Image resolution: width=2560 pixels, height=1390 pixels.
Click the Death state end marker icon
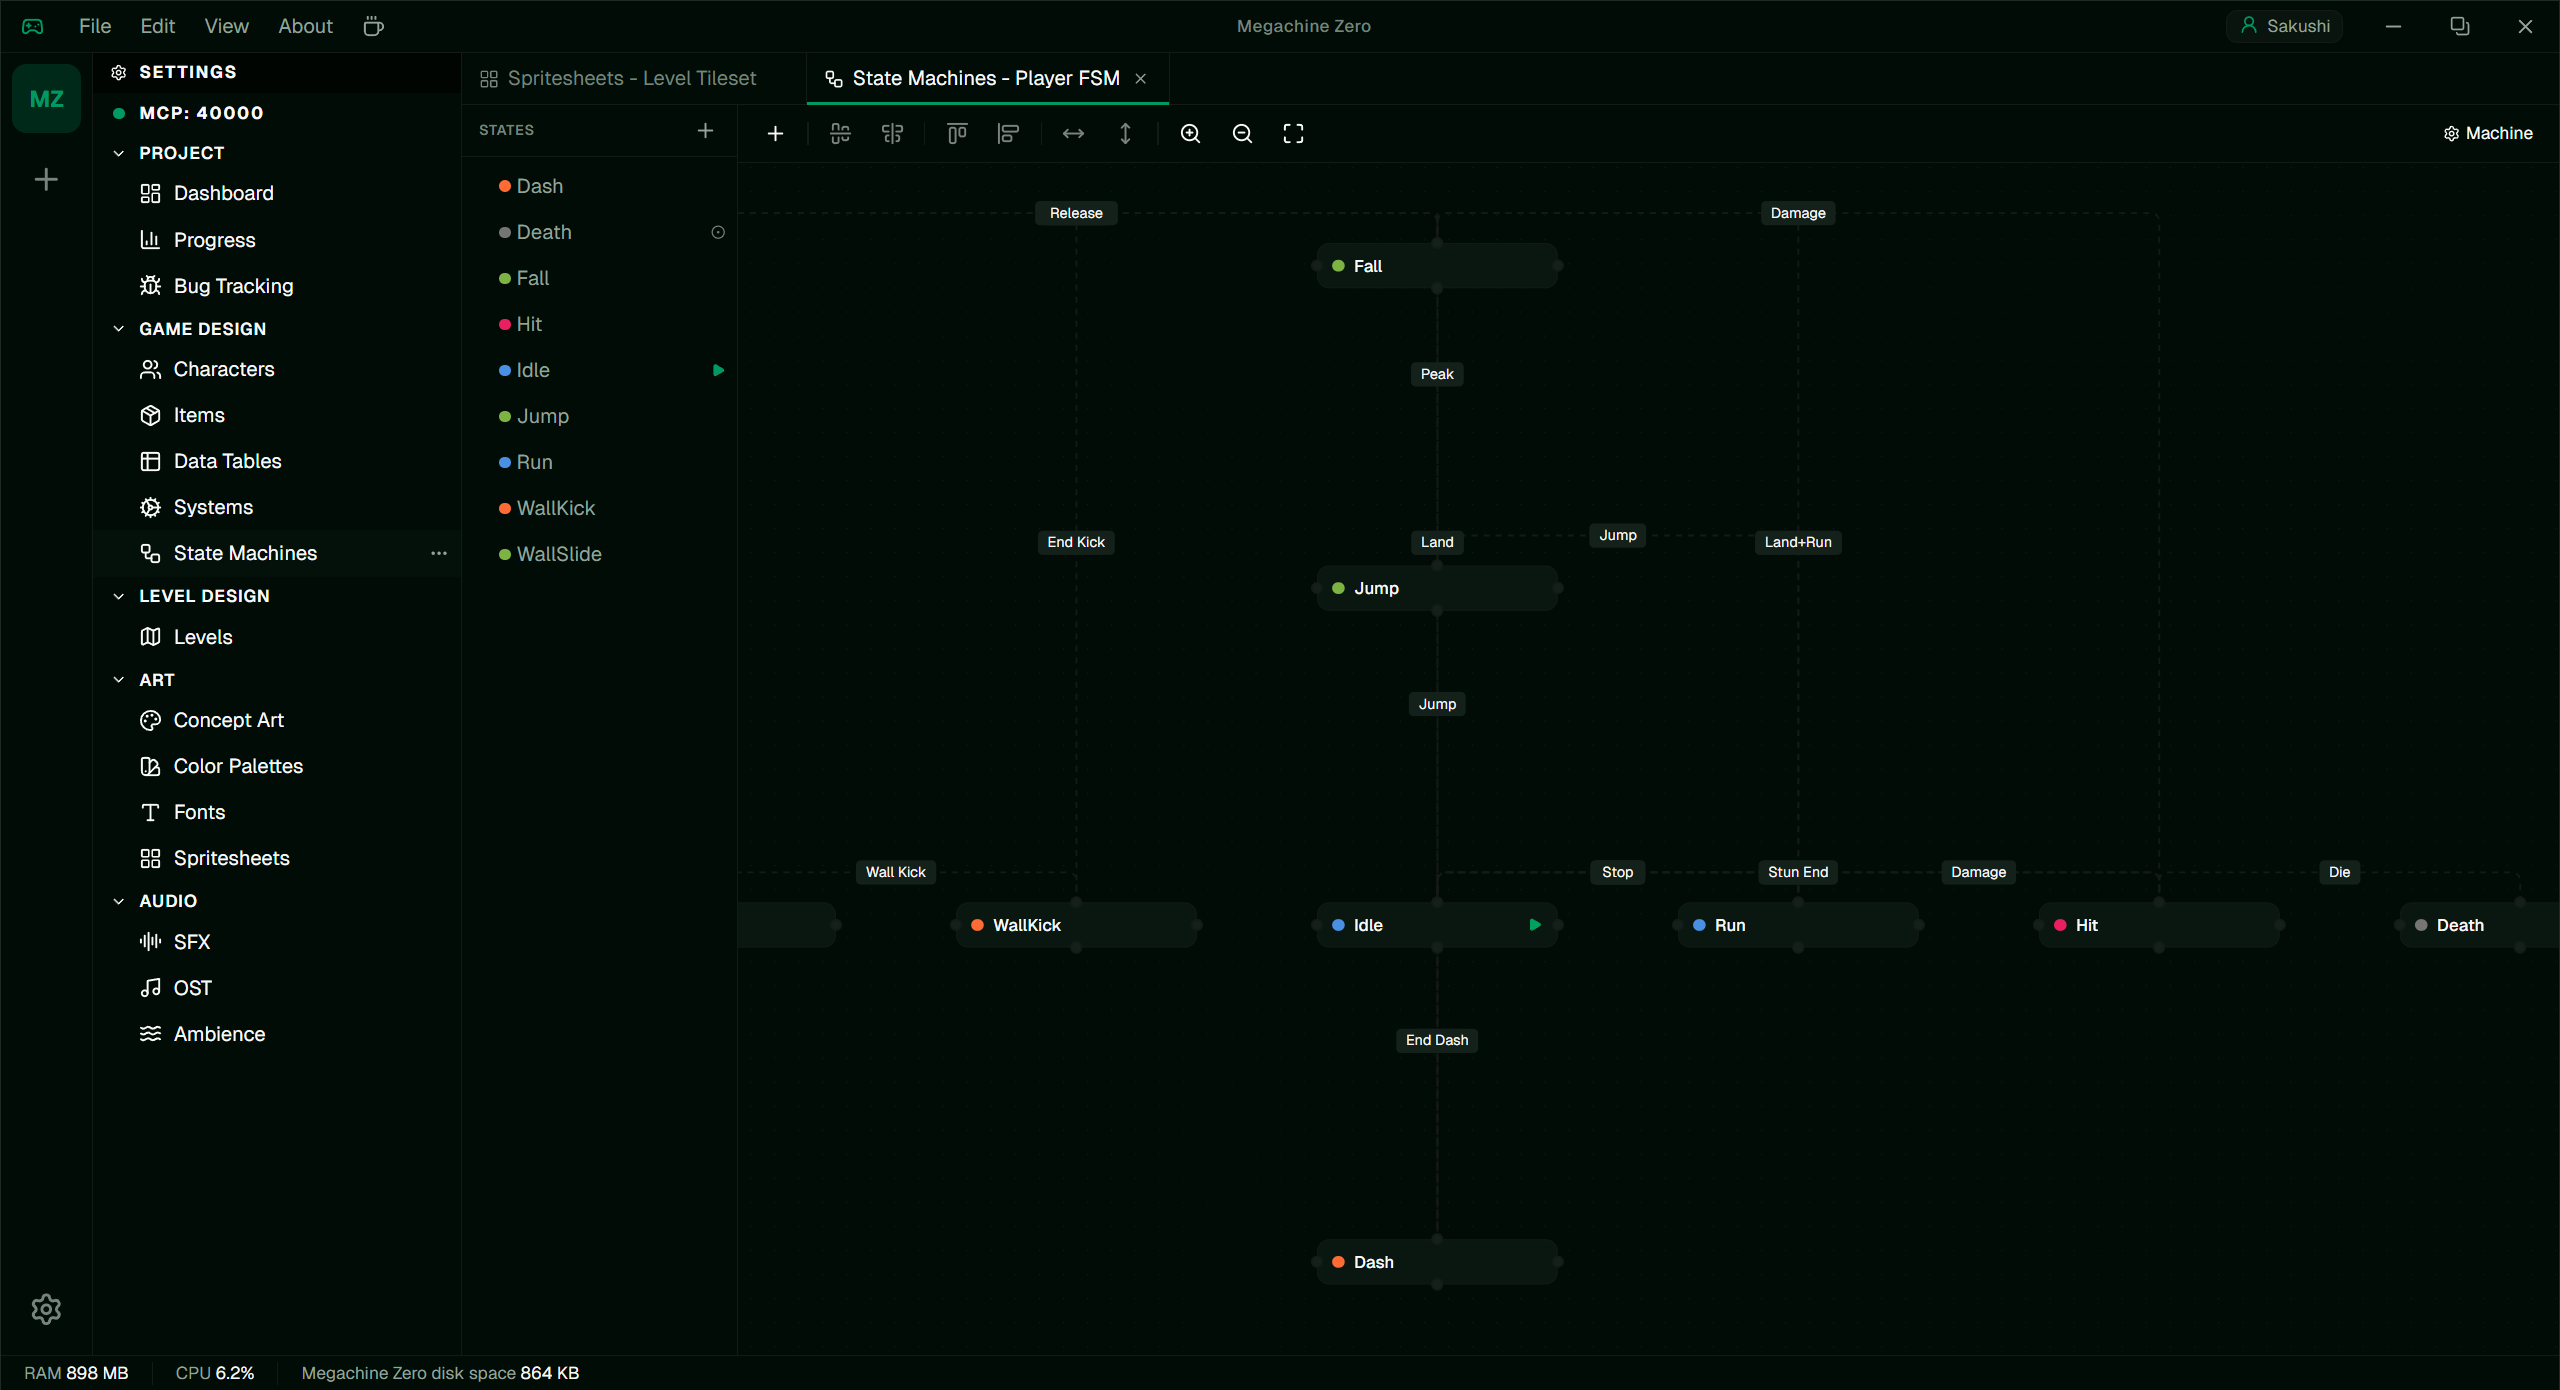(718, 232)
